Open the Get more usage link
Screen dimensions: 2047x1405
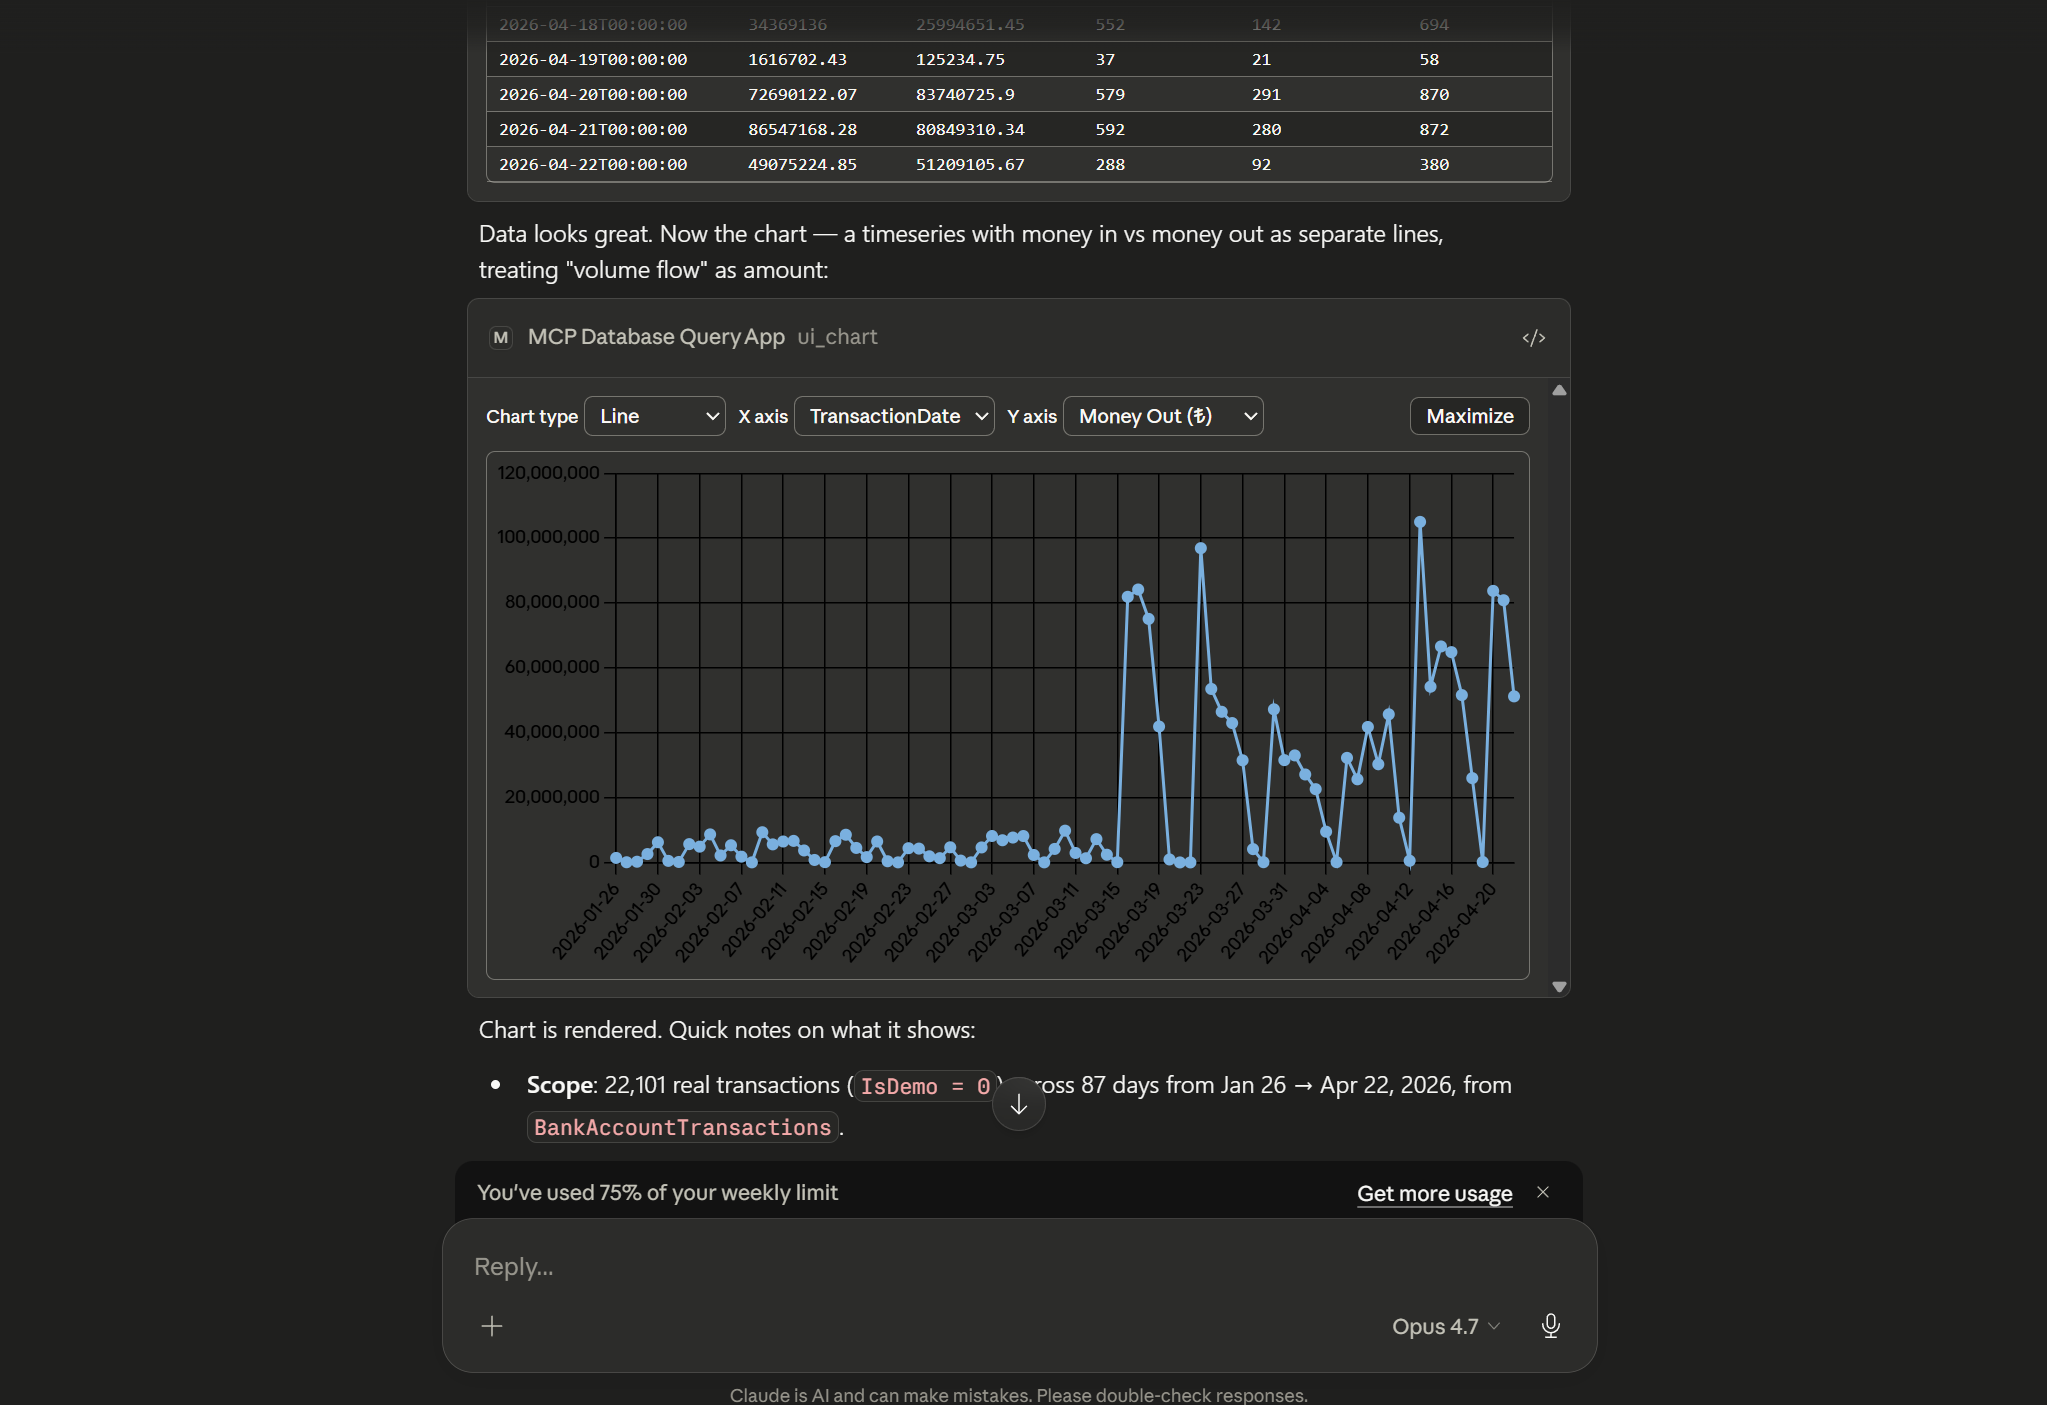(1434, 1193)
